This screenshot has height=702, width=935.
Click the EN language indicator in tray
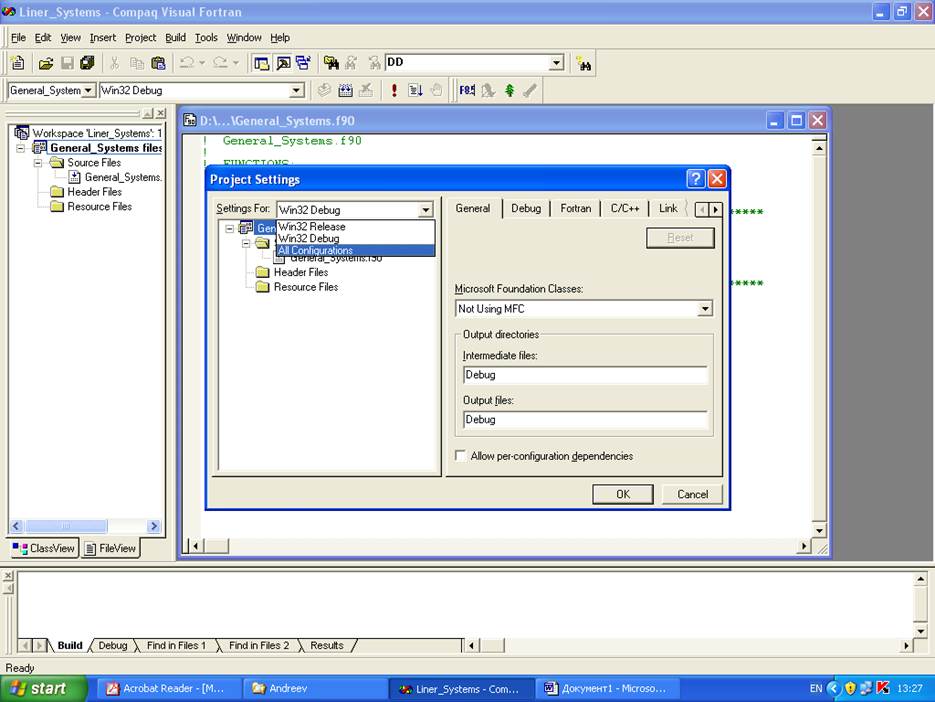(816, 688)
